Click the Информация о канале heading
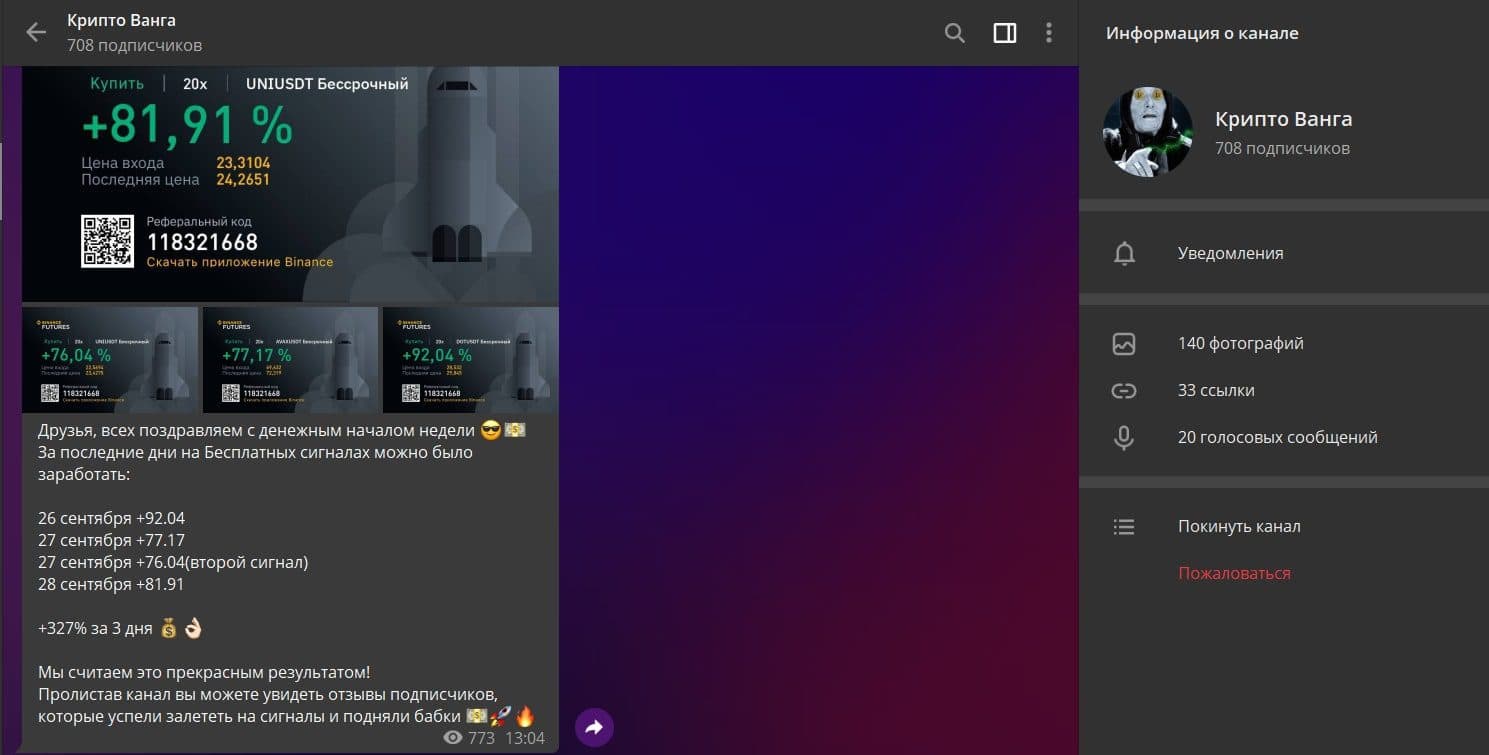Screen dimensions: 1489x755 1202,33
